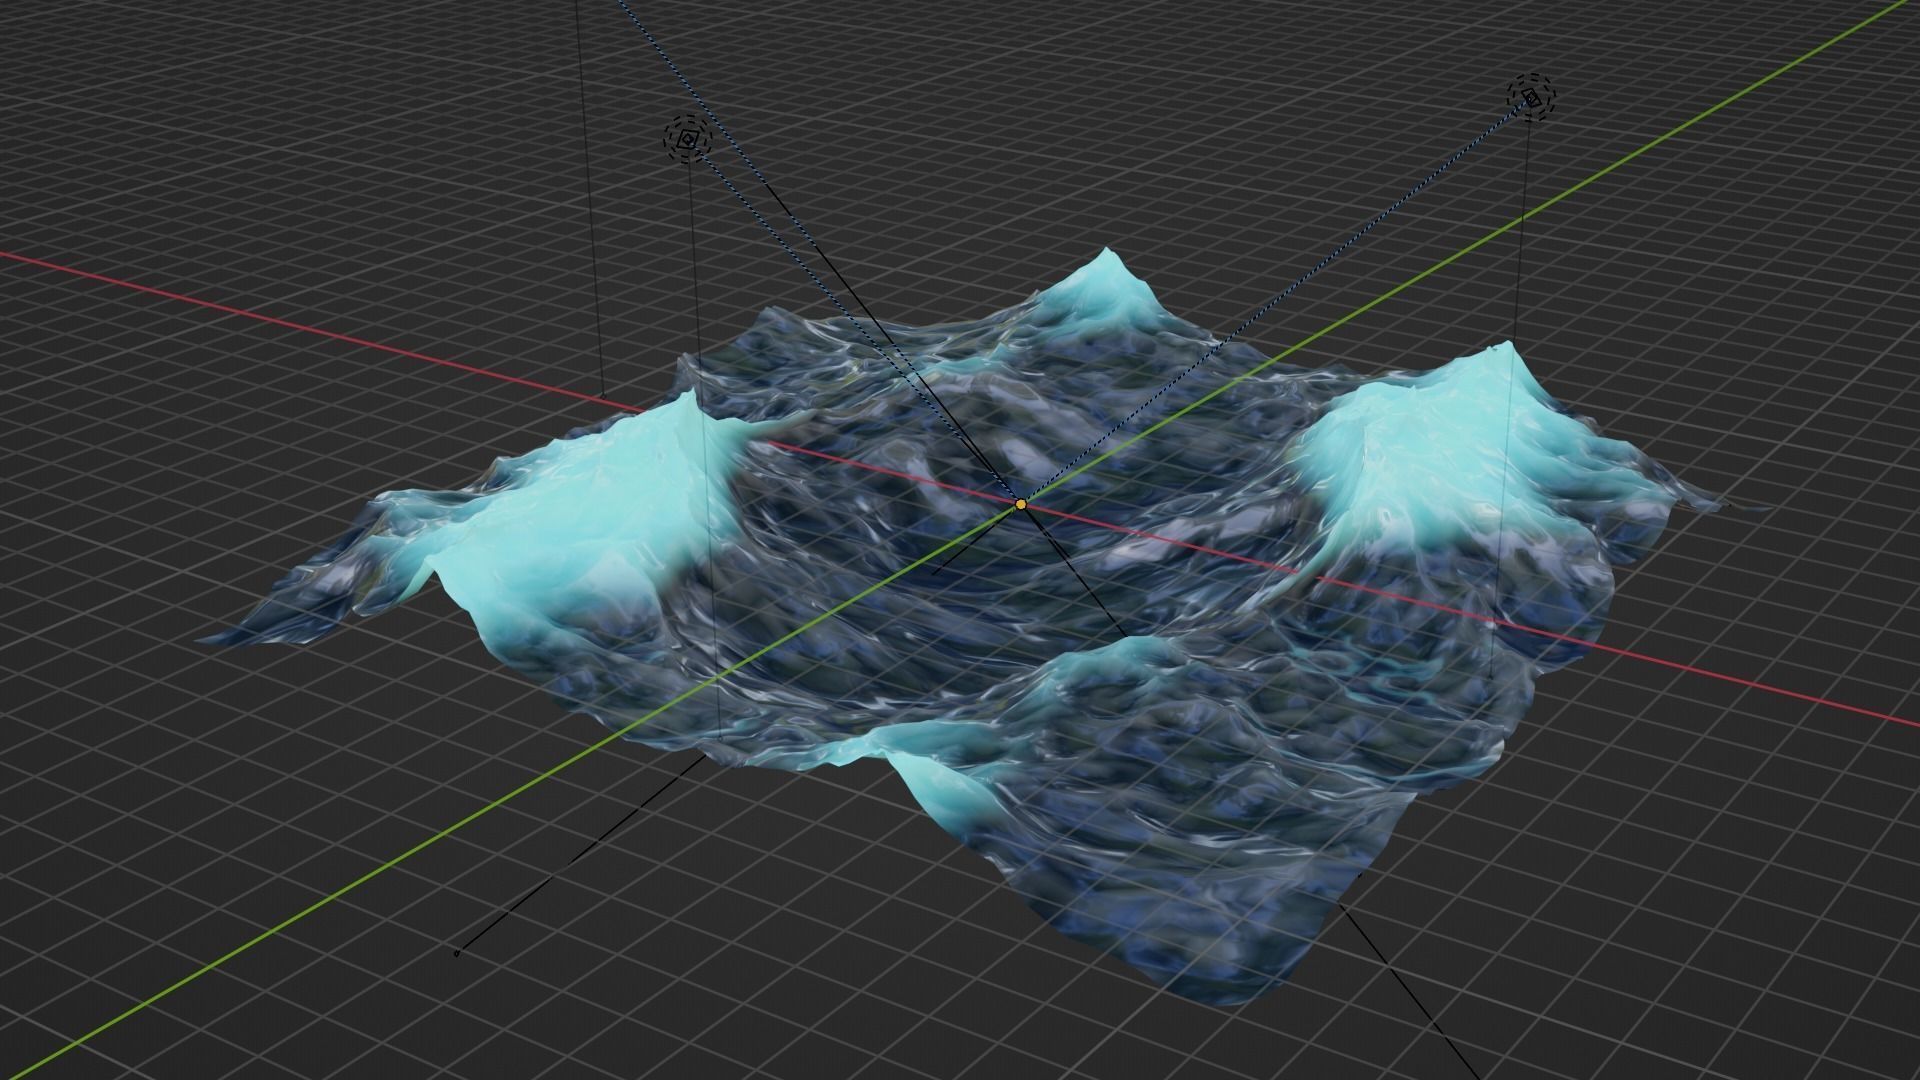Select the upper-right point light gizmo
Image resolution: width=1920 pixels, height=1080 pixels.
tap(1532, 97)
